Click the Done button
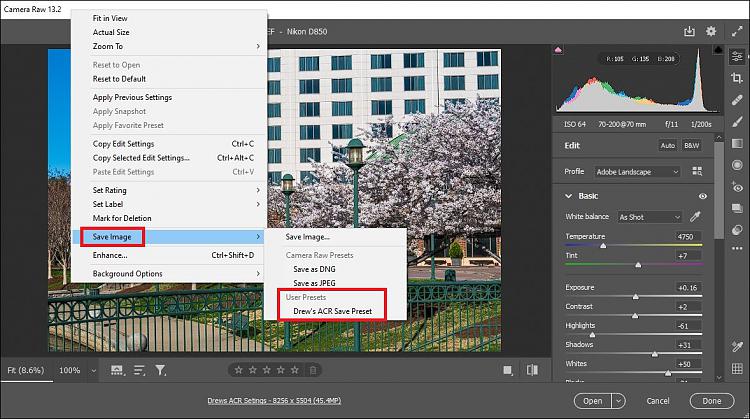750x419 pixels. click(712, 401)
